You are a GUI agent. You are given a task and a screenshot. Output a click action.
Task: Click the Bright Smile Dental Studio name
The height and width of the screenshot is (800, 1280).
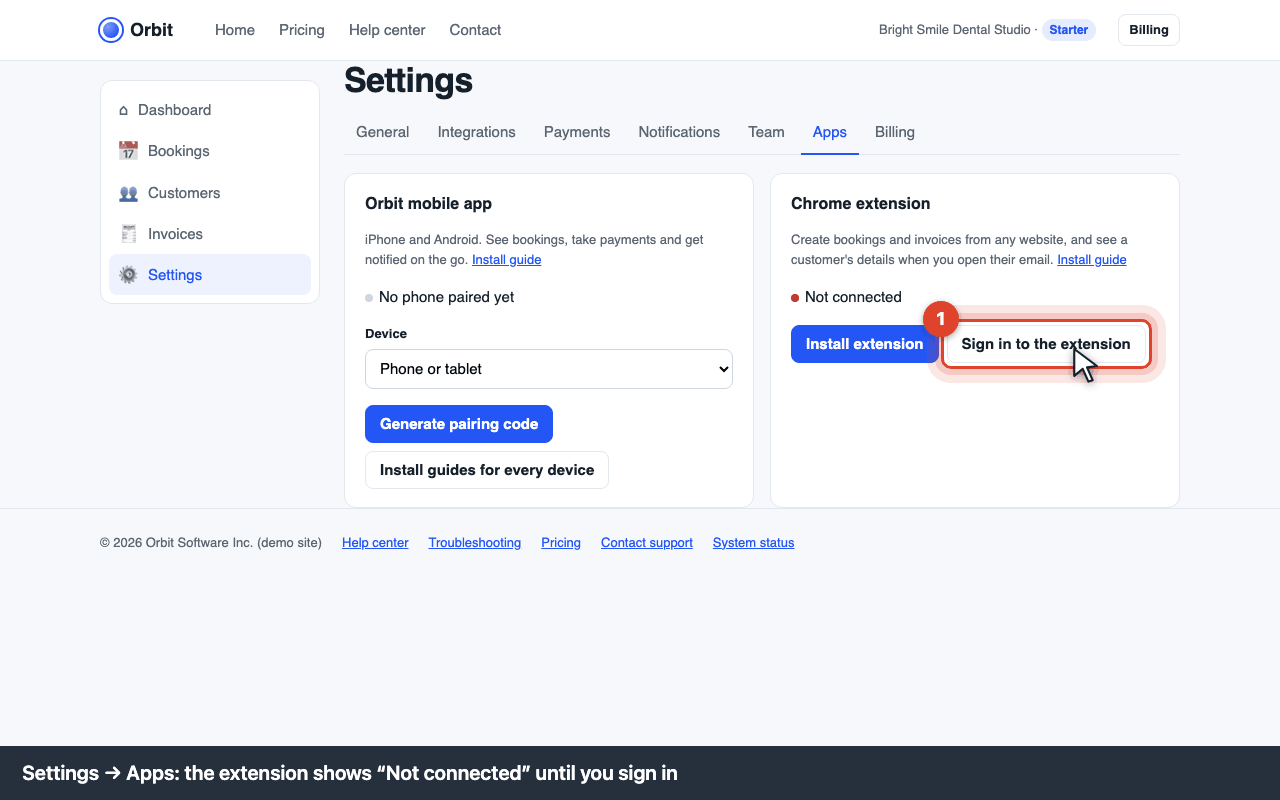click(x=954, y=30)
